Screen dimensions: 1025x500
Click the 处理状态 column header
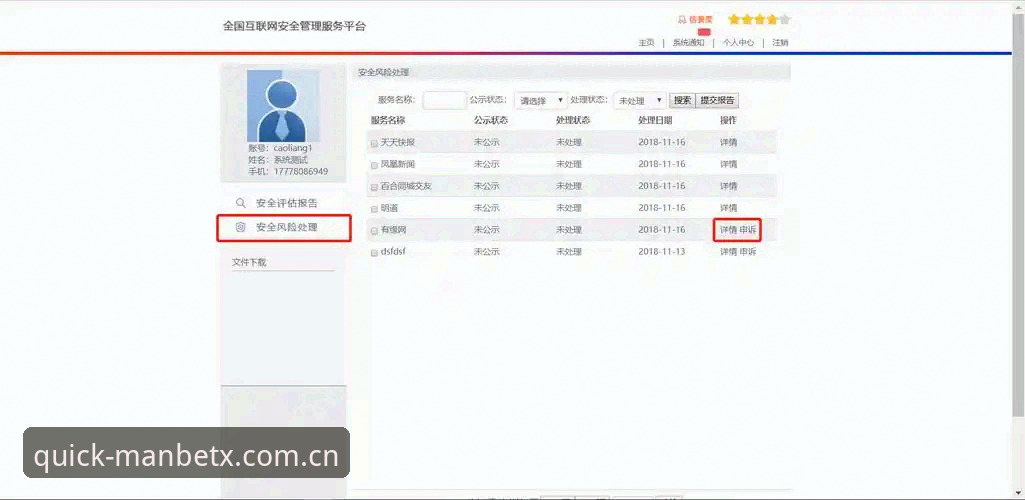click(573, 121)
